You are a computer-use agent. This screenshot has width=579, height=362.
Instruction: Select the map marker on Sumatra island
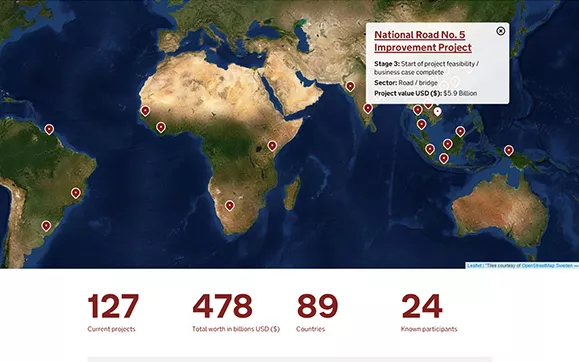point(430,149)
